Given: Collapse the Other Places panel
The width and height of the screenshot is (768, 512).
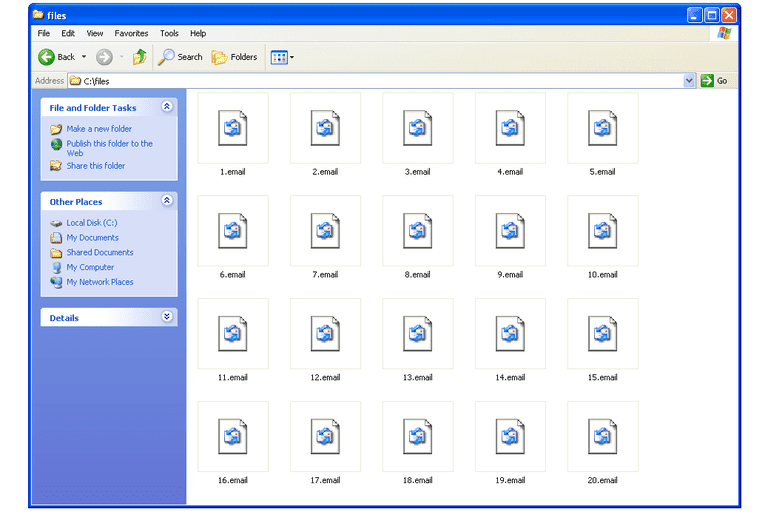Looking at the screenshot, I should point(167,201).
